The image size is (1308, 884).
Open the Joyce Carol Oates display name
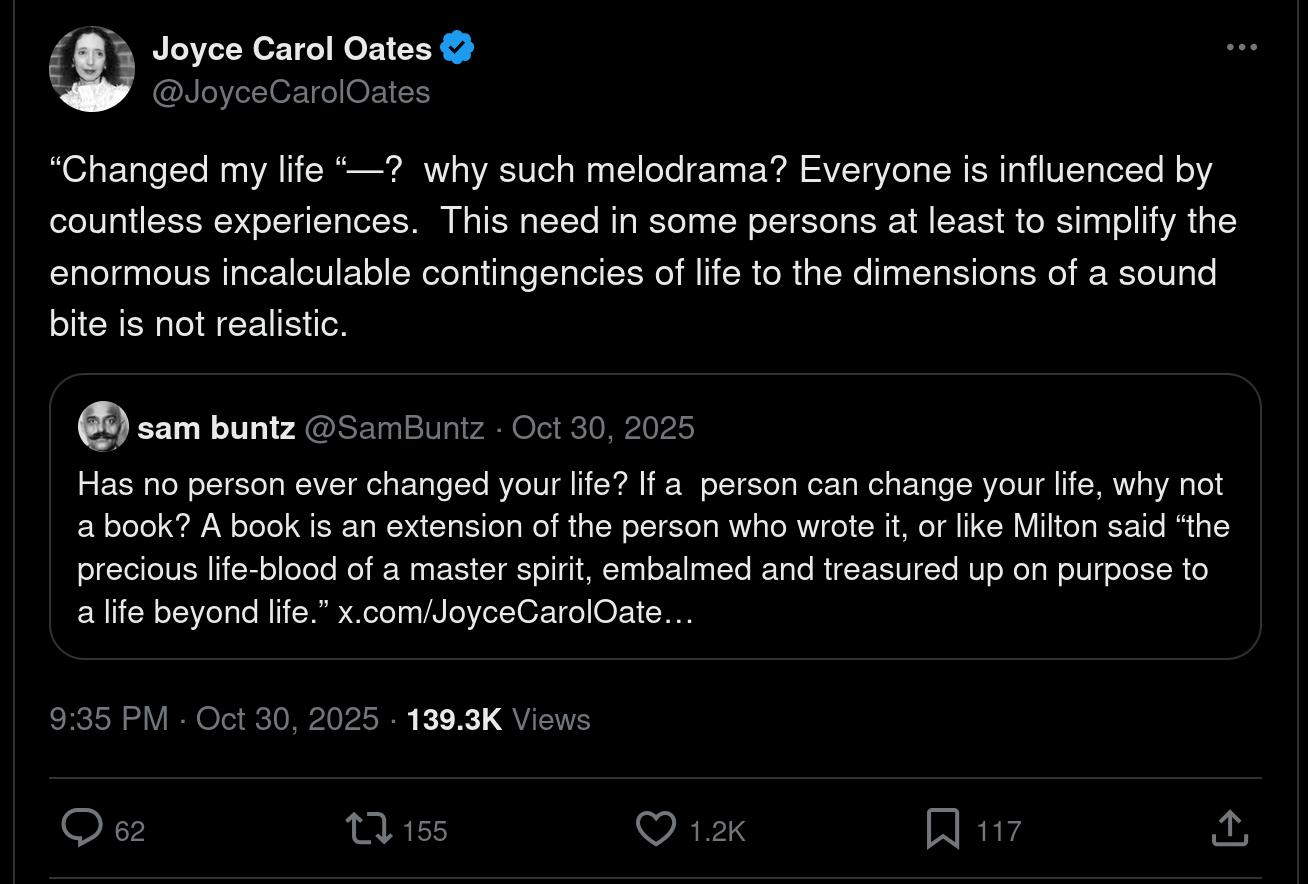tap(291, 48)
